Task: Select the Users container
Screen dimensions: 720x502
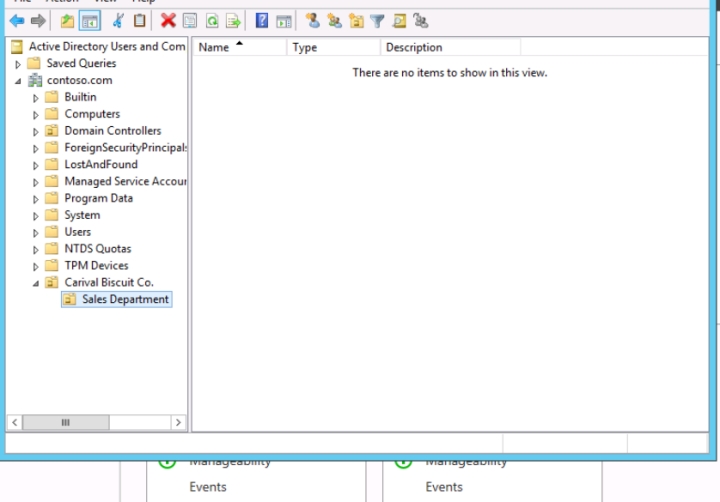Action: tap(78, 232)
